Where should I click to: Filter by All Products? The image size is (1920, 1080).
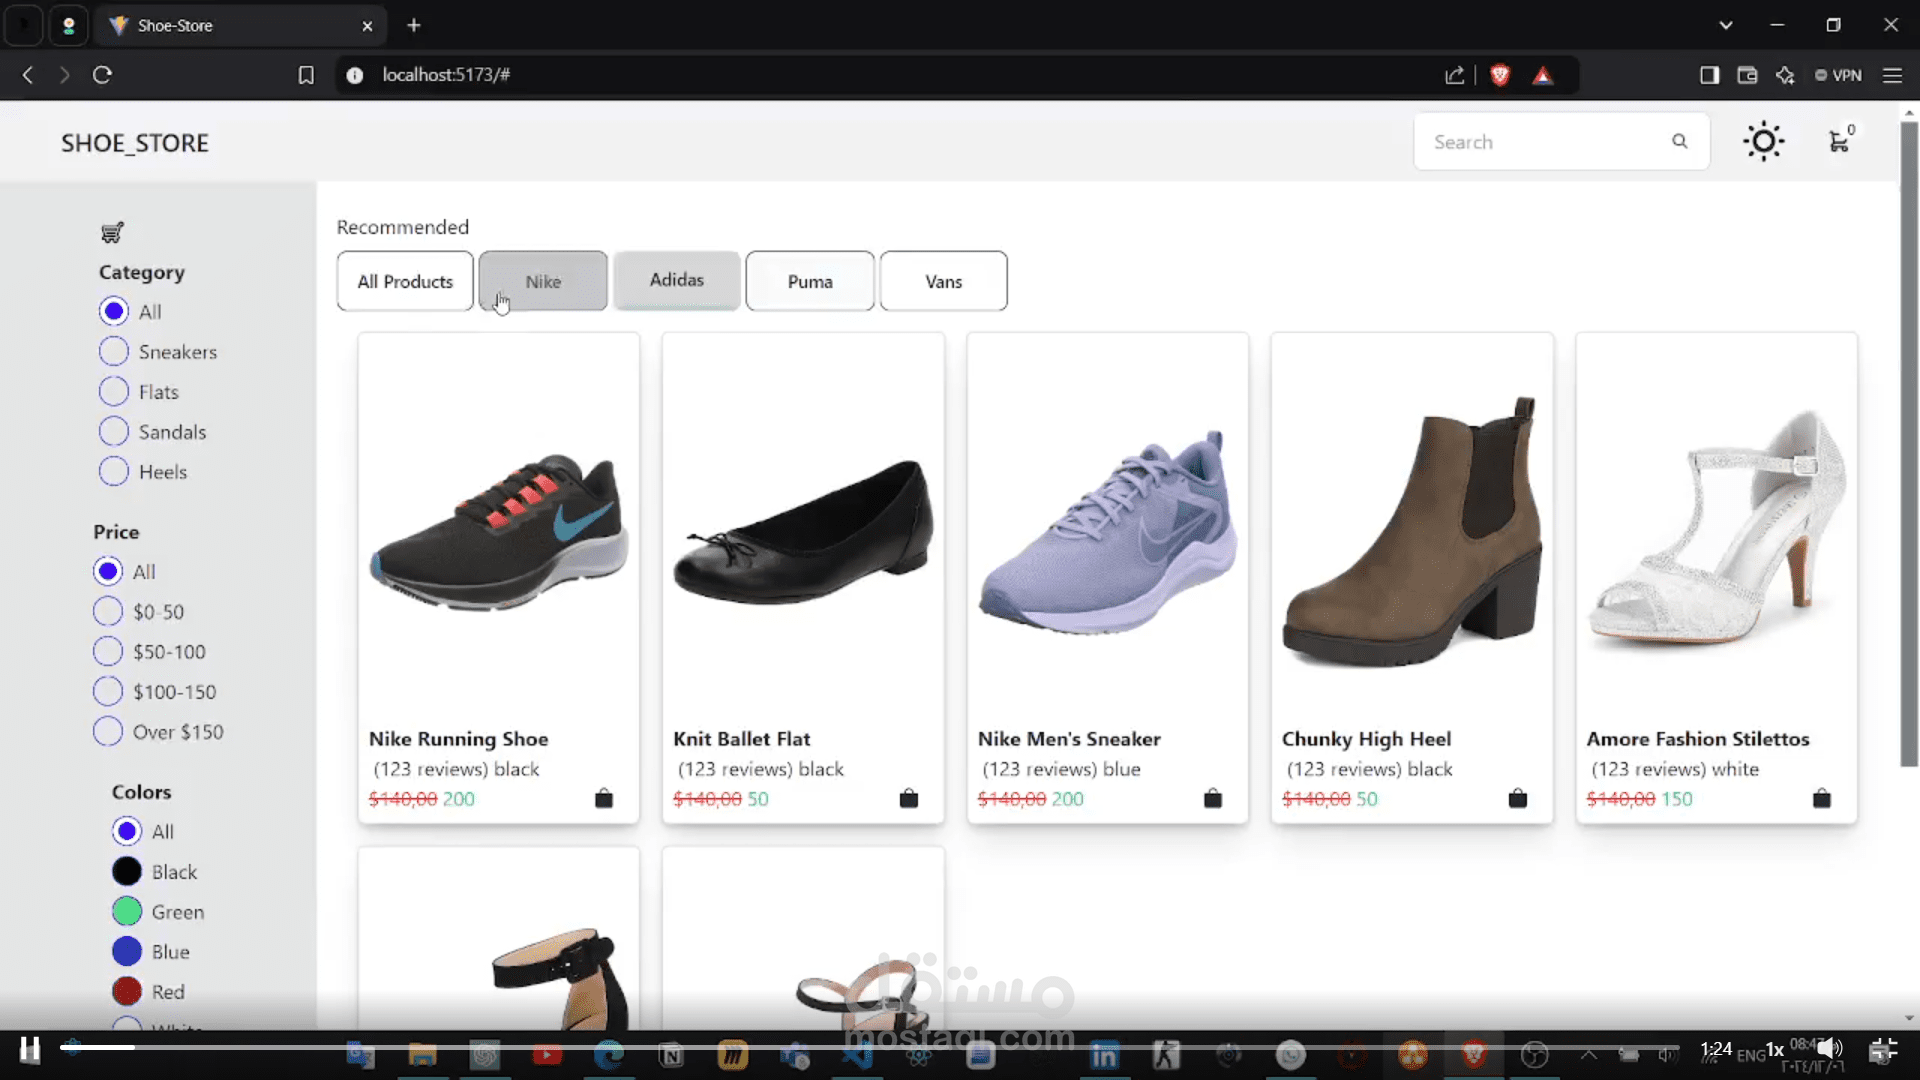point(405,281)
